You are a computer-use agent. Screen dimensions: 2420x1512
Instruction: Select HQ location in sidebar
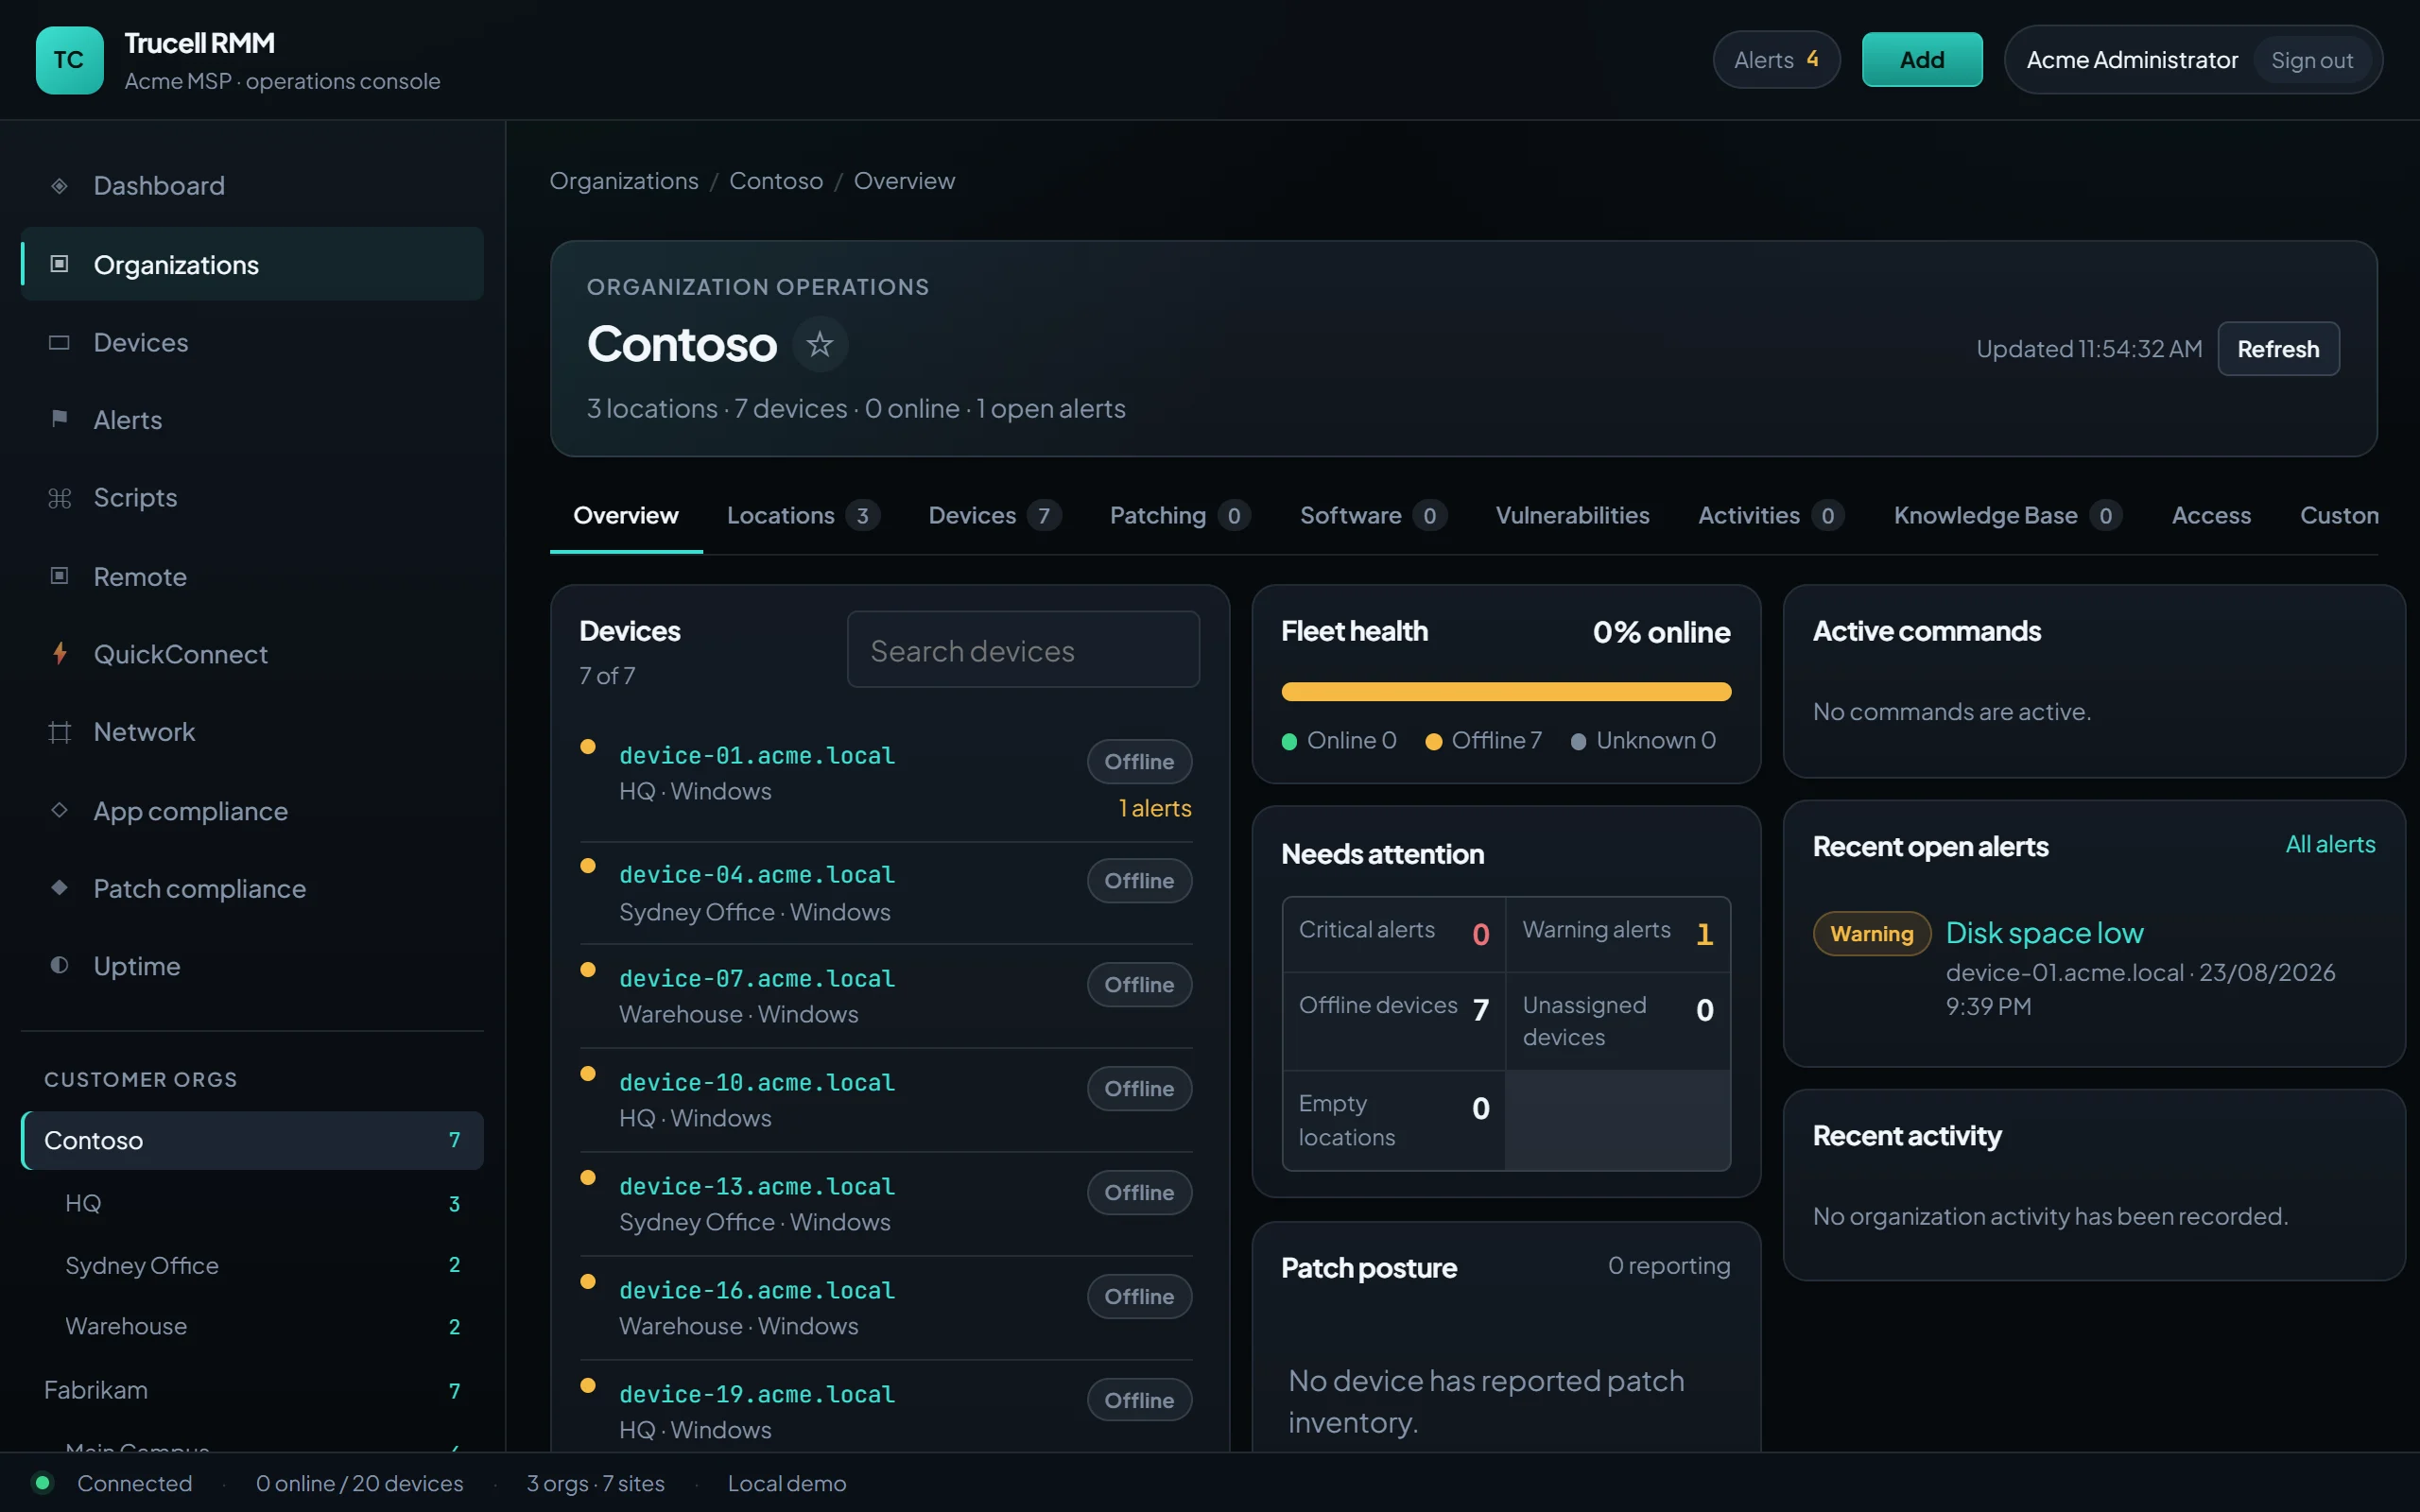(252, 1203)
